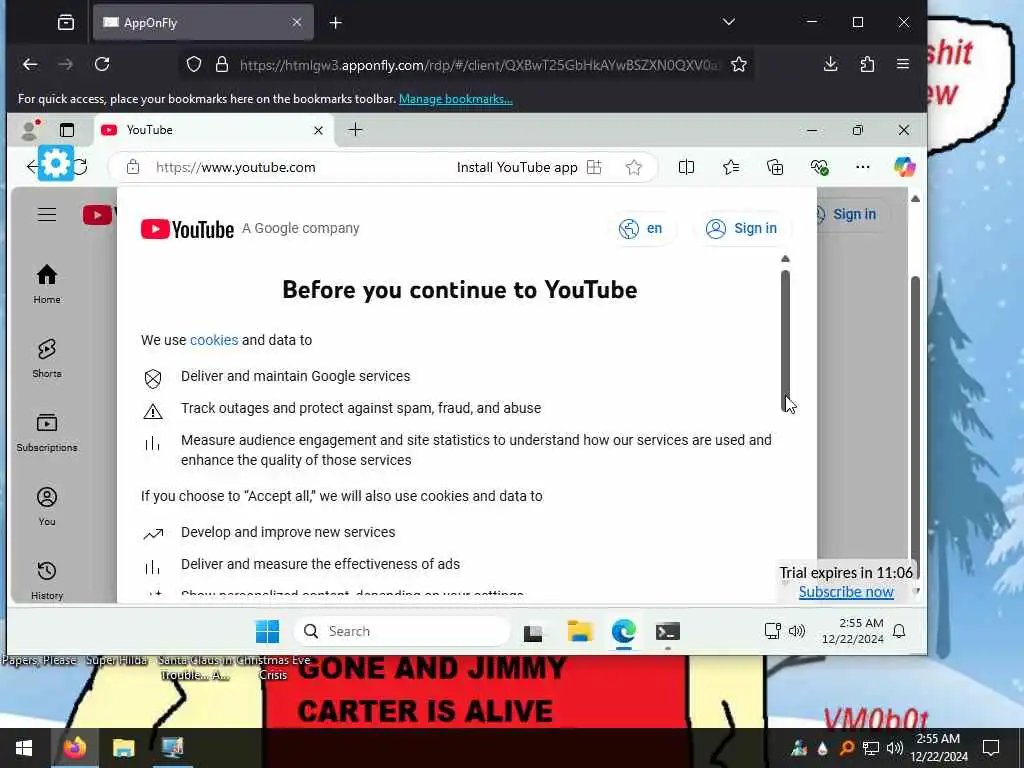Screen dimensions: 1024x768
Task: Click consent dialog scrollbar thumb
Action: [x=785, y=340]
